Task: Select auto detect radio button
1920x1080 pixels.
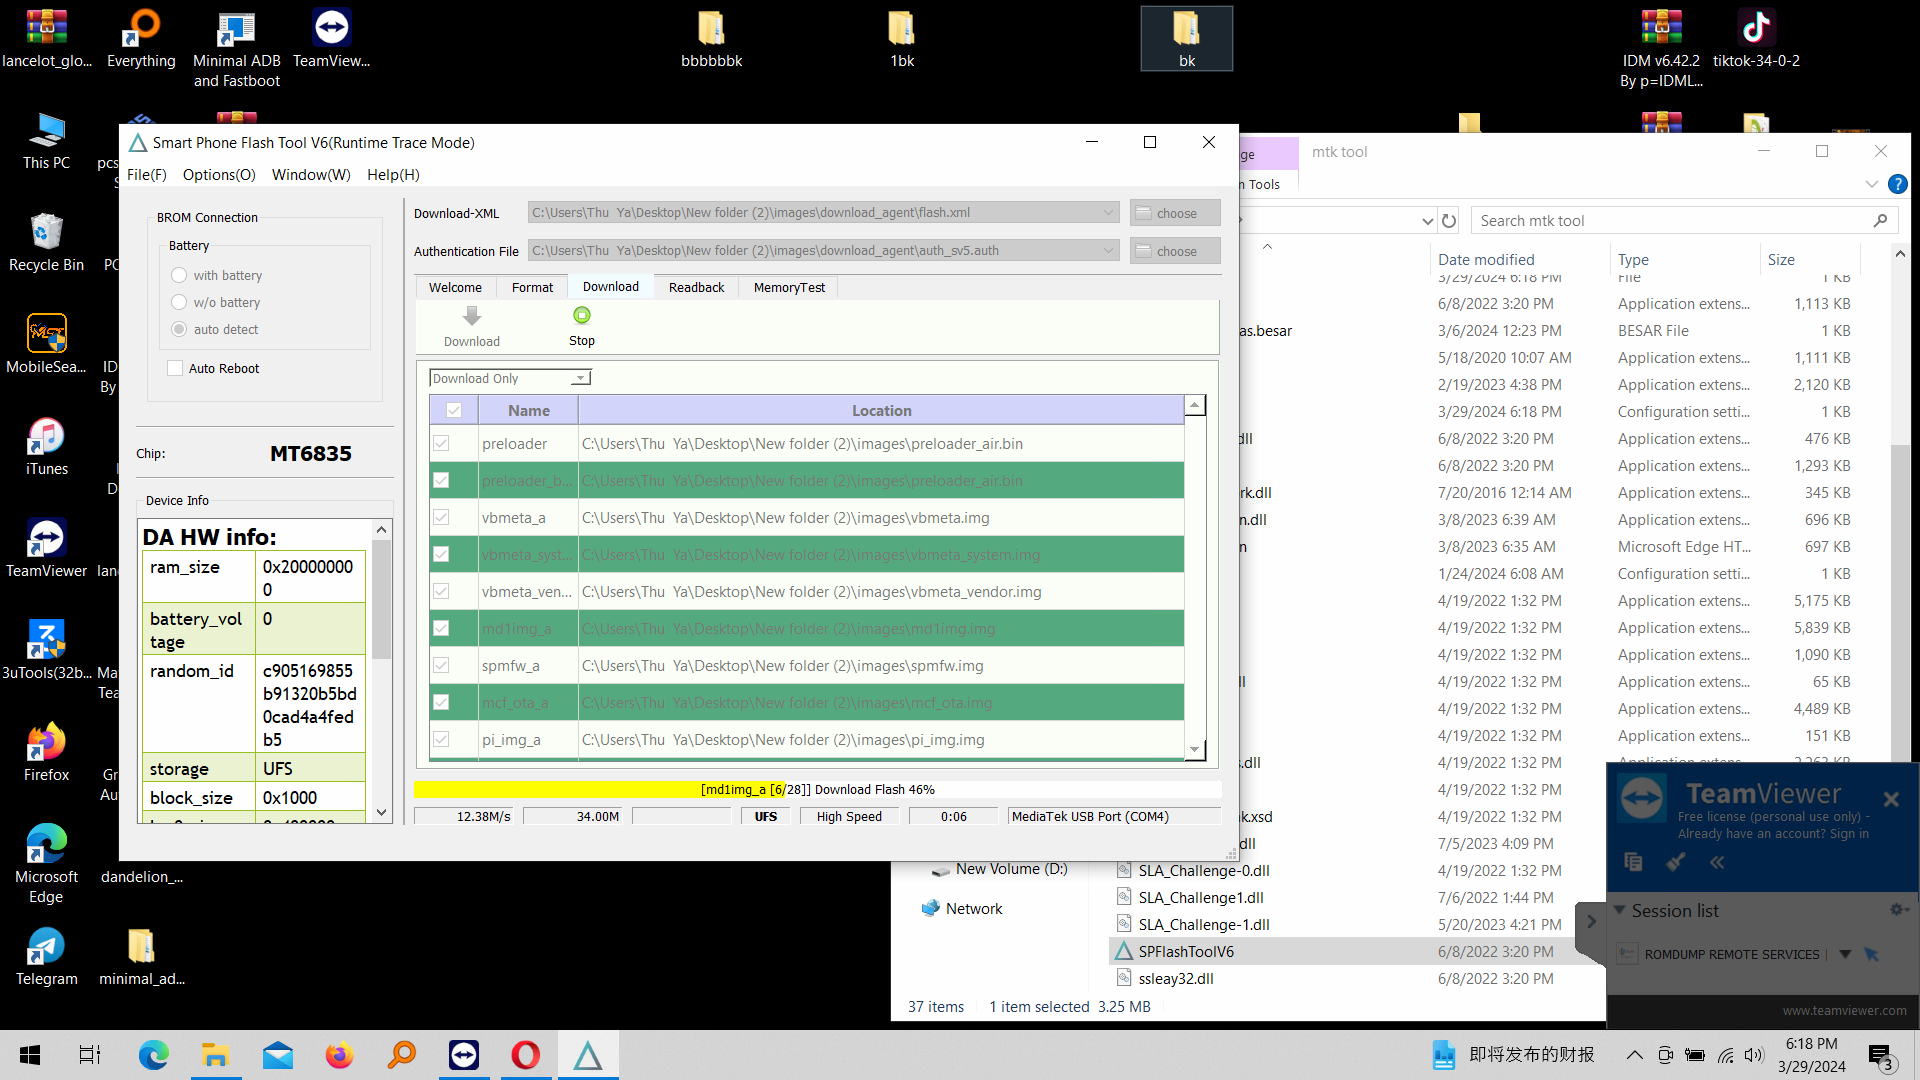Action: [x=178, y=330]
